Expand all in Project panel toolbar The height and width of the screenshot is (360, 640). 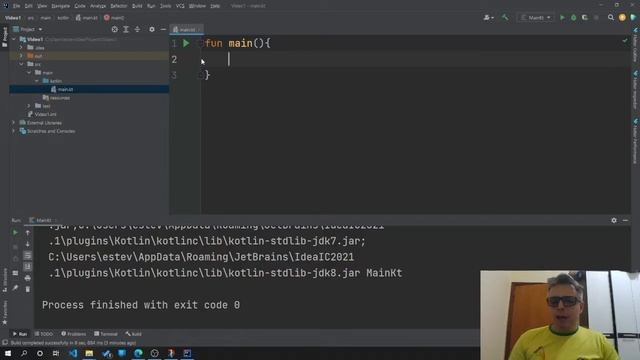click(x=126, y=29)
